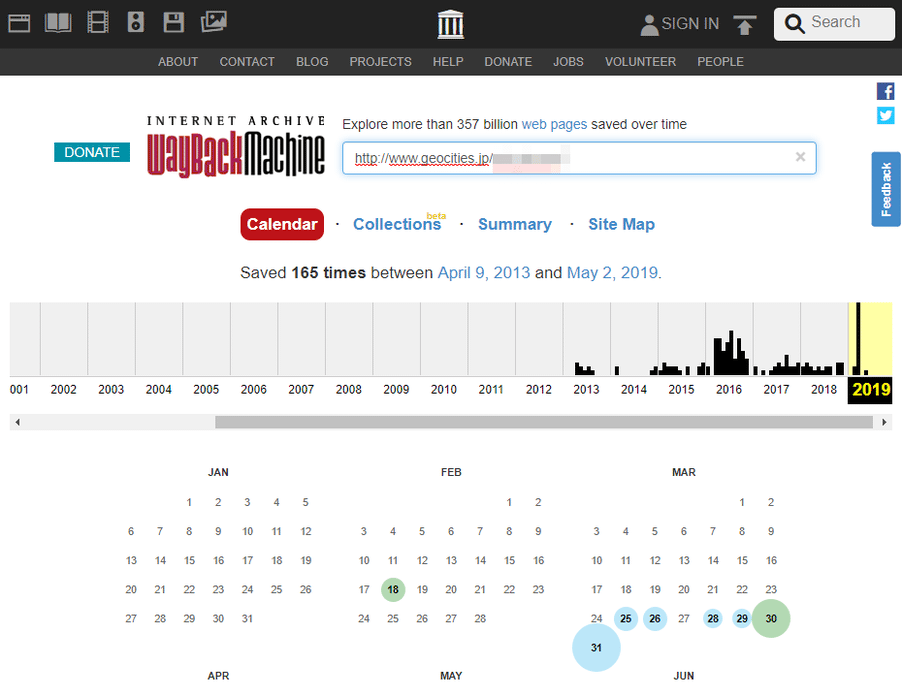Open the May 2, 2019 capture link

(x=612, y=273)
